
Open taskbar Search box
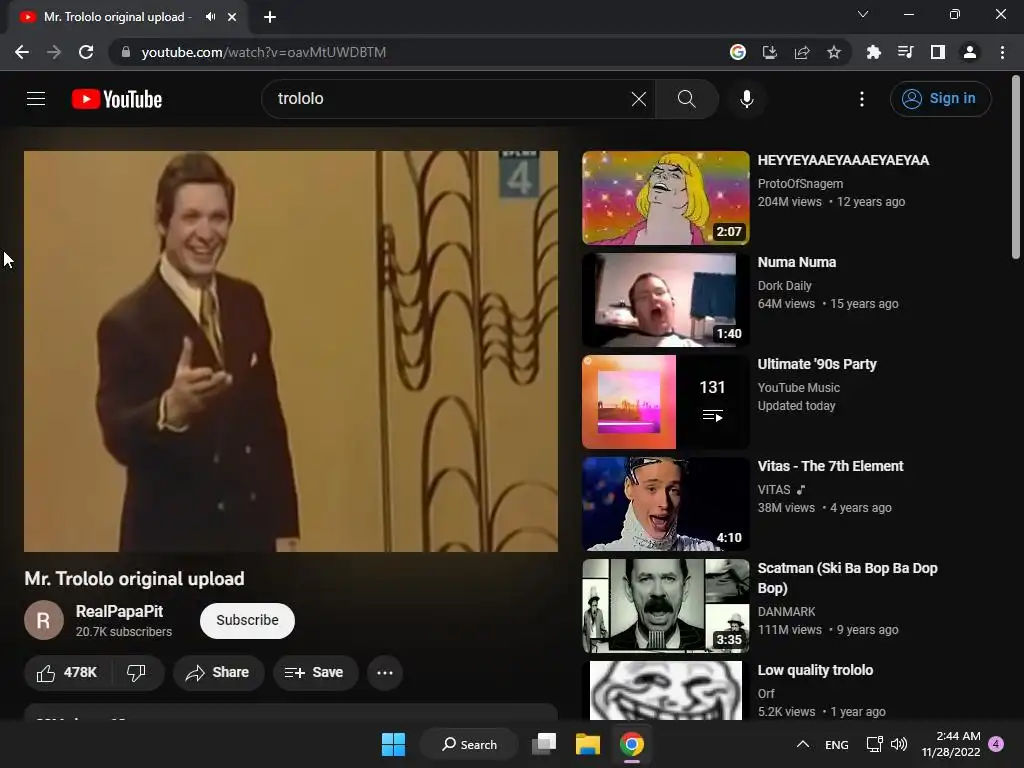point(469,744)
